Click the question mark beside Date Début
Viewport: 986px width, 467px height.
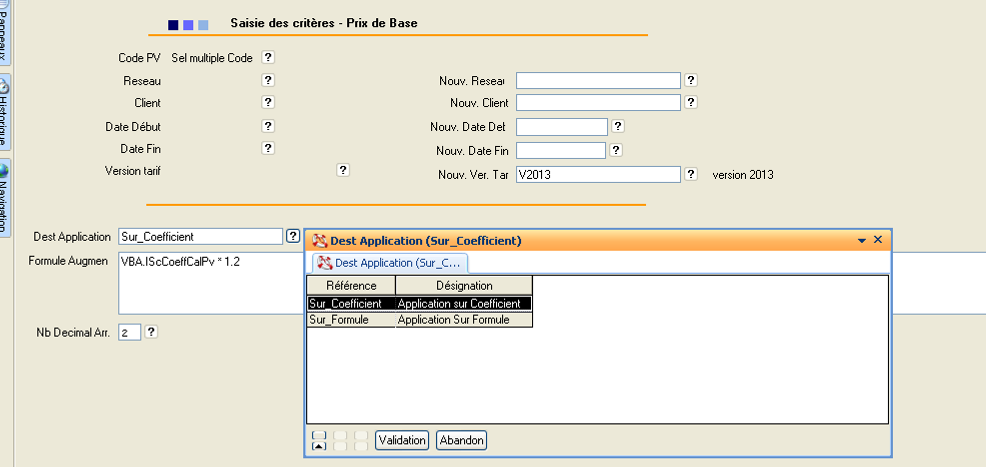pyautogui.click(x=268, y=126)
